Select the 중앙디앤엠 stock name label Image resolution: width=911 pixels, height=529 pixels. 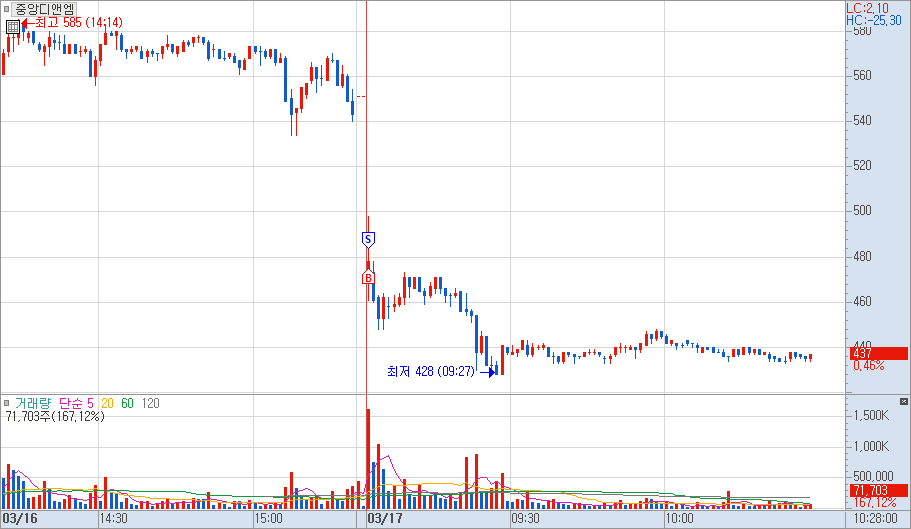44,9
